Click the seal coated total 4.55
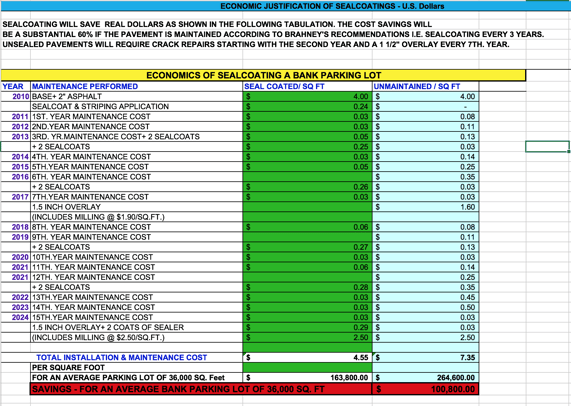Viewport: 571px width, 406px height. 307,357
